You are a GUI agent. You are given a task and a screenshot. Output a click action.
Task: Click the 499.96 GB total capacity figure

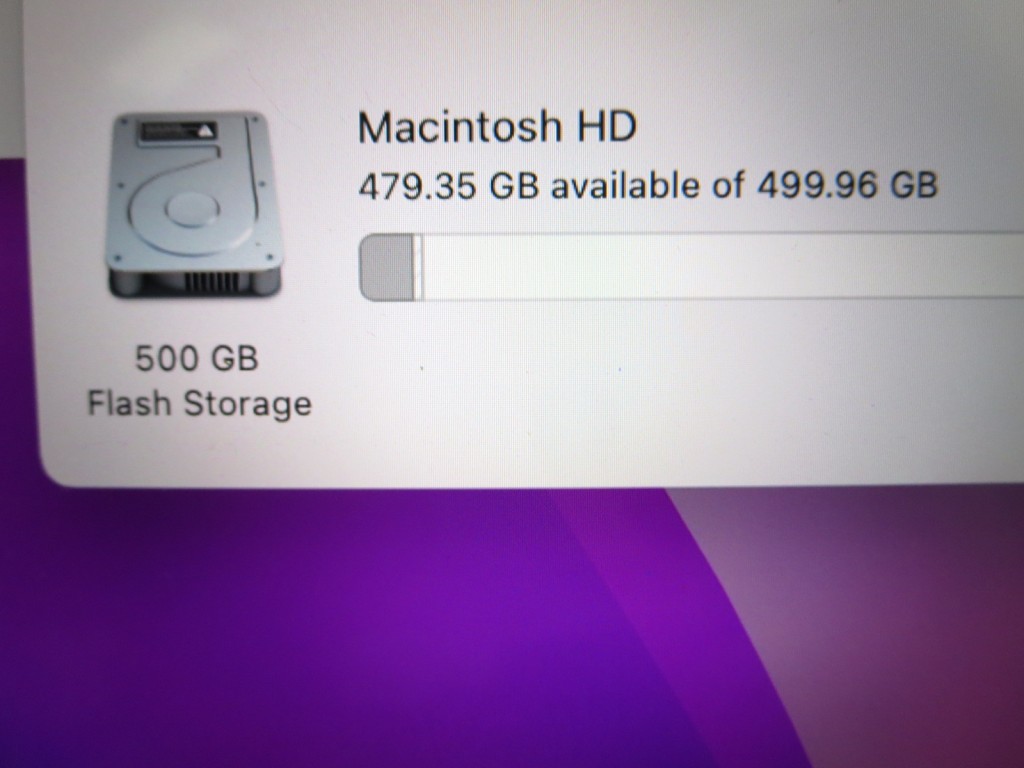(x=847, y=184)
